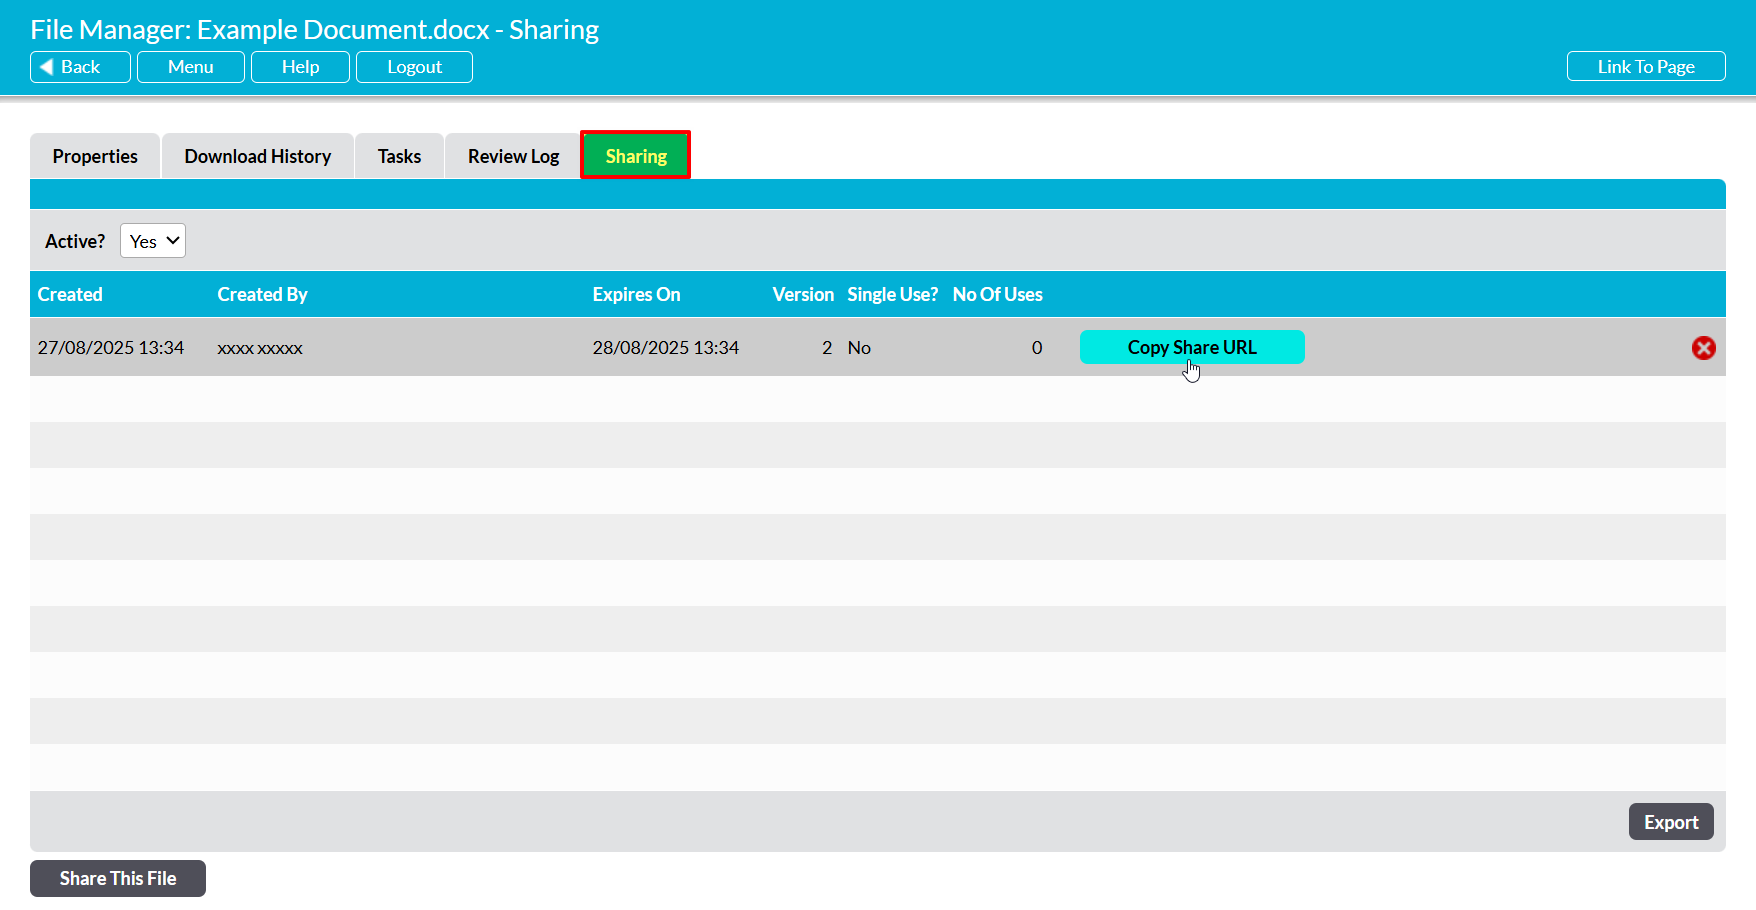Sort by the Expires On column header

[636, 295]
